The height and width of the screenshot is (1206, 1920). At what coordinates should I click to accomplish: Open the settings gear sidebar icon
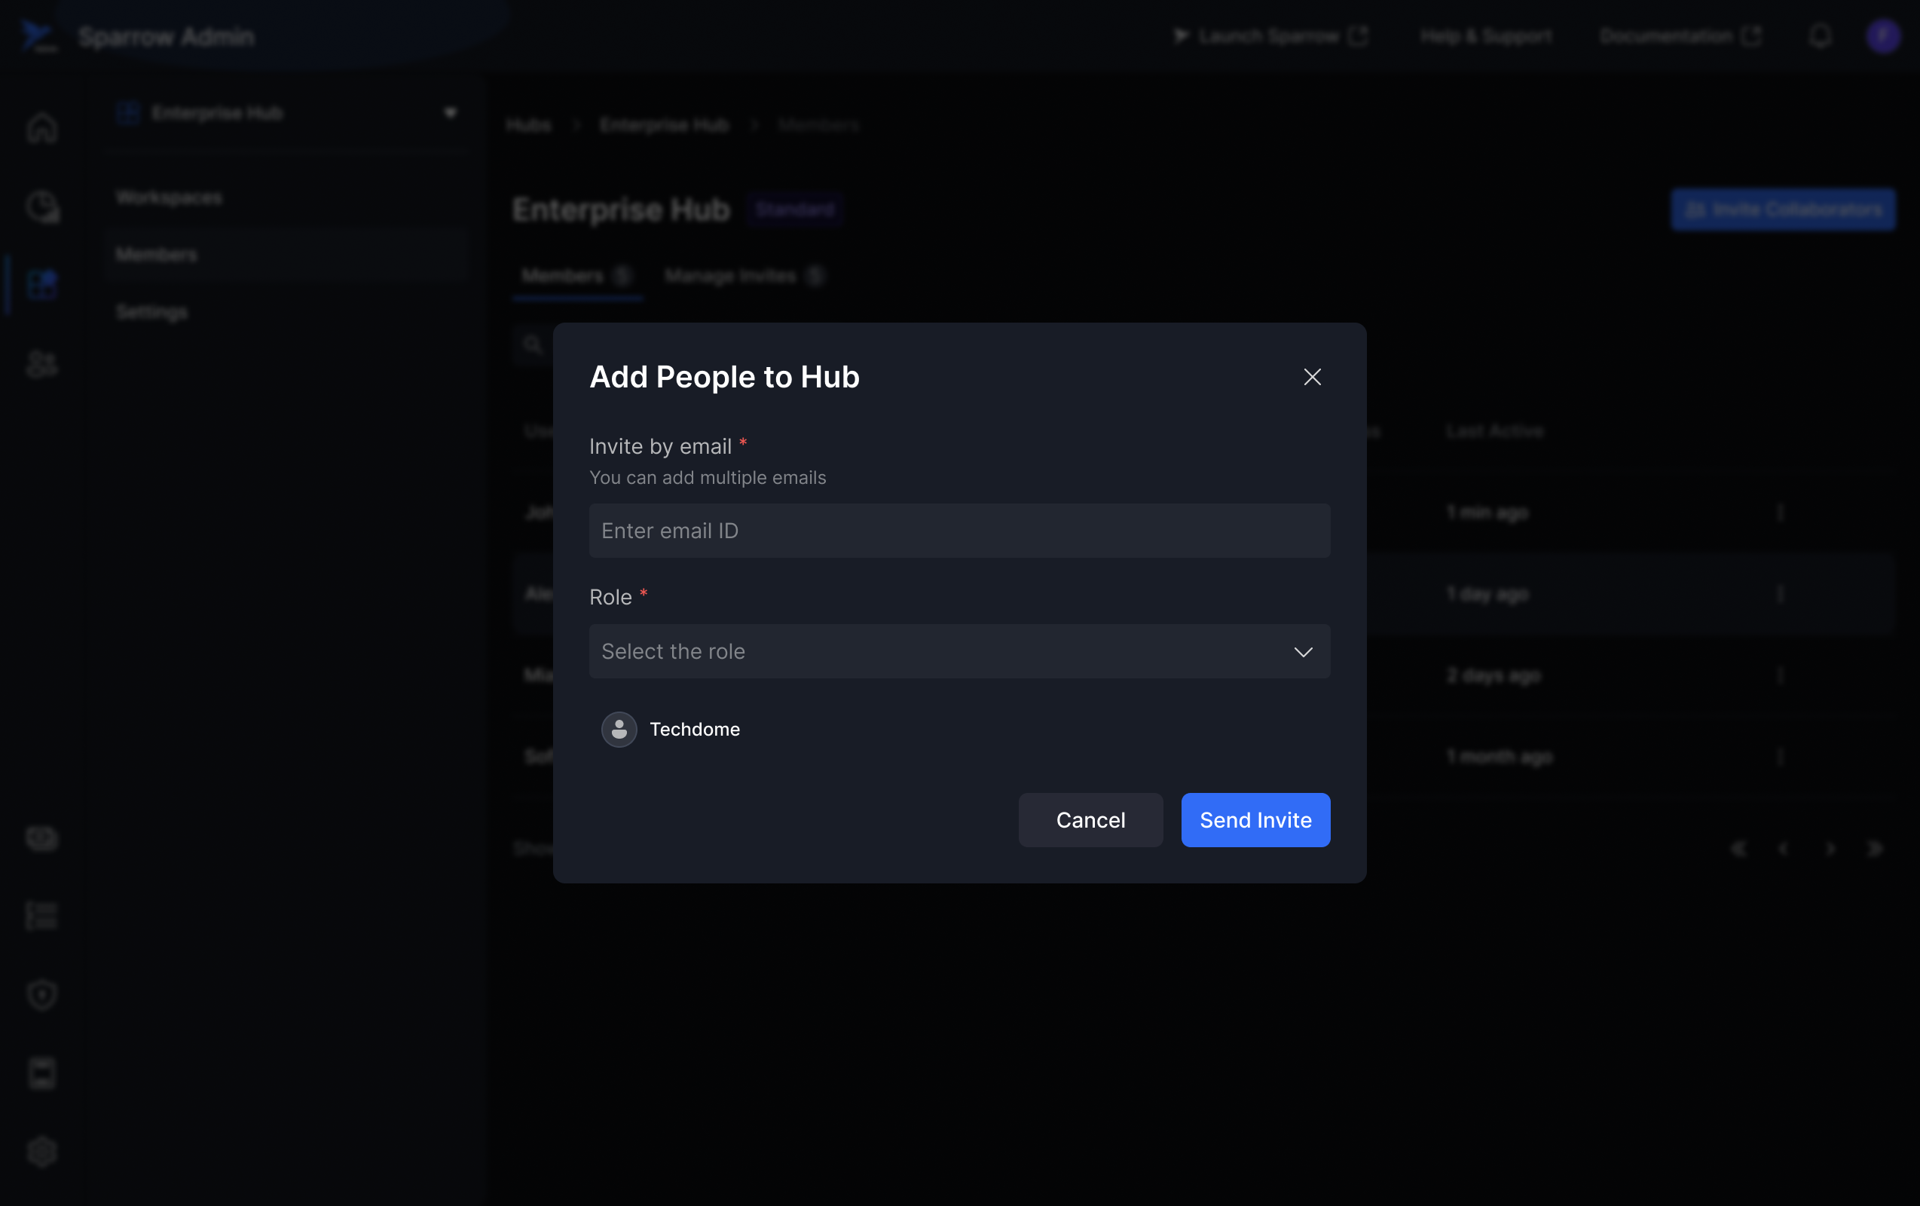[x=42, y=1152]
